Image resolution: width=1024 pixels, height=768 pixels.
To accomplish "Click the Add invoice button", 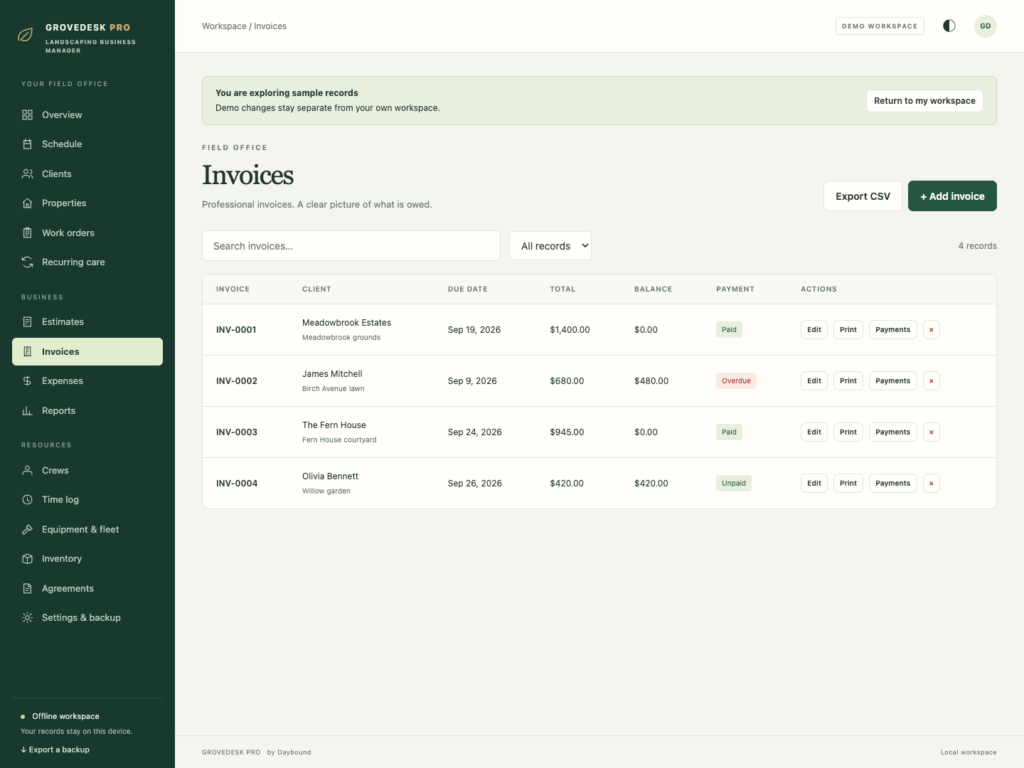I will click(x=952, y=196).
